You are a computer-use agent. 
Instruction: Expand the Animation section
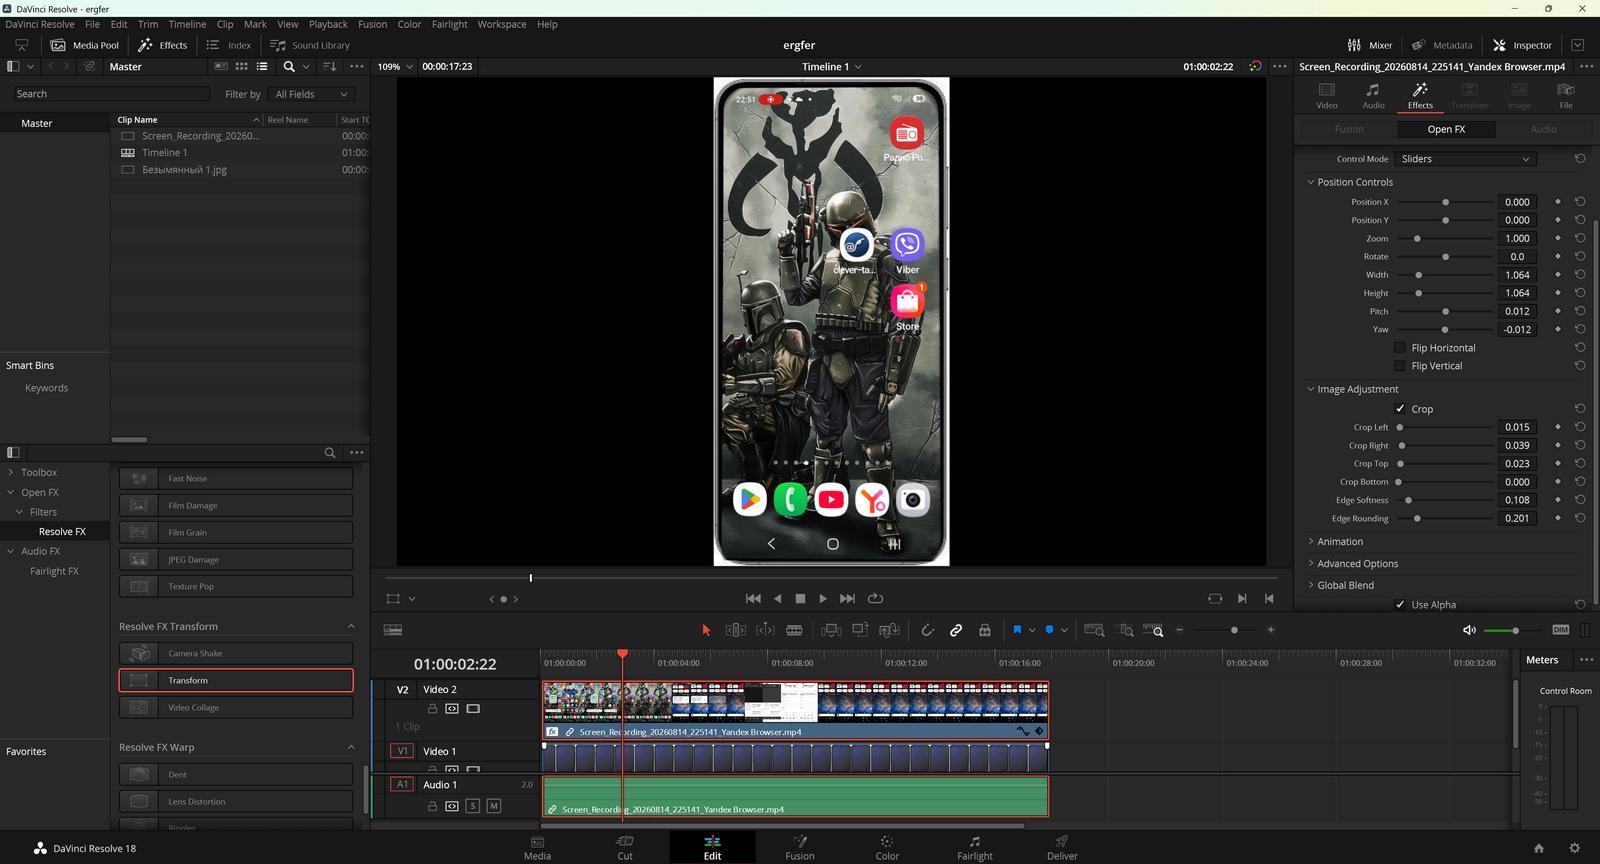coord(1311,542)
